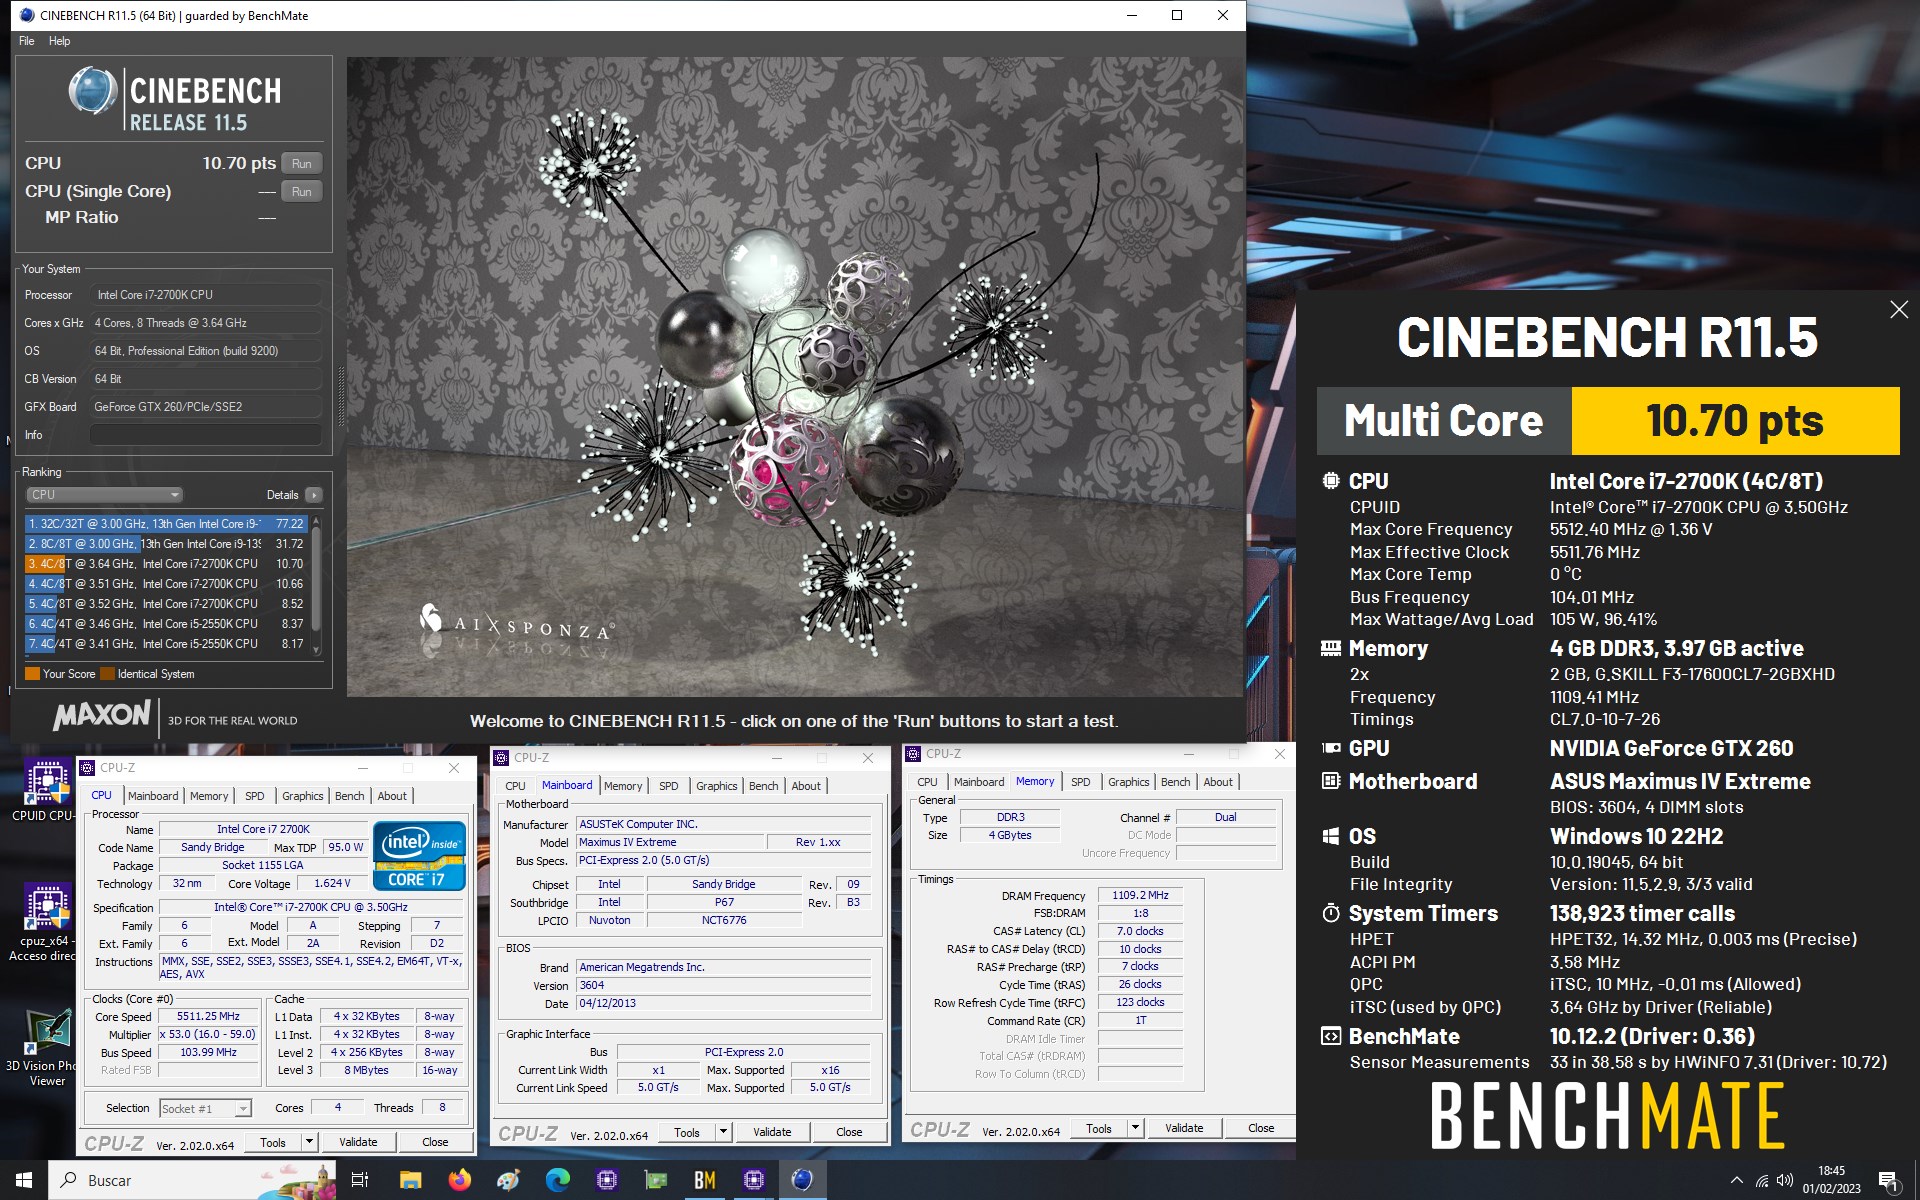Open notification center icon
The width and height of the screenshot is (1920, 1200).
[x=1888, y=1181]
